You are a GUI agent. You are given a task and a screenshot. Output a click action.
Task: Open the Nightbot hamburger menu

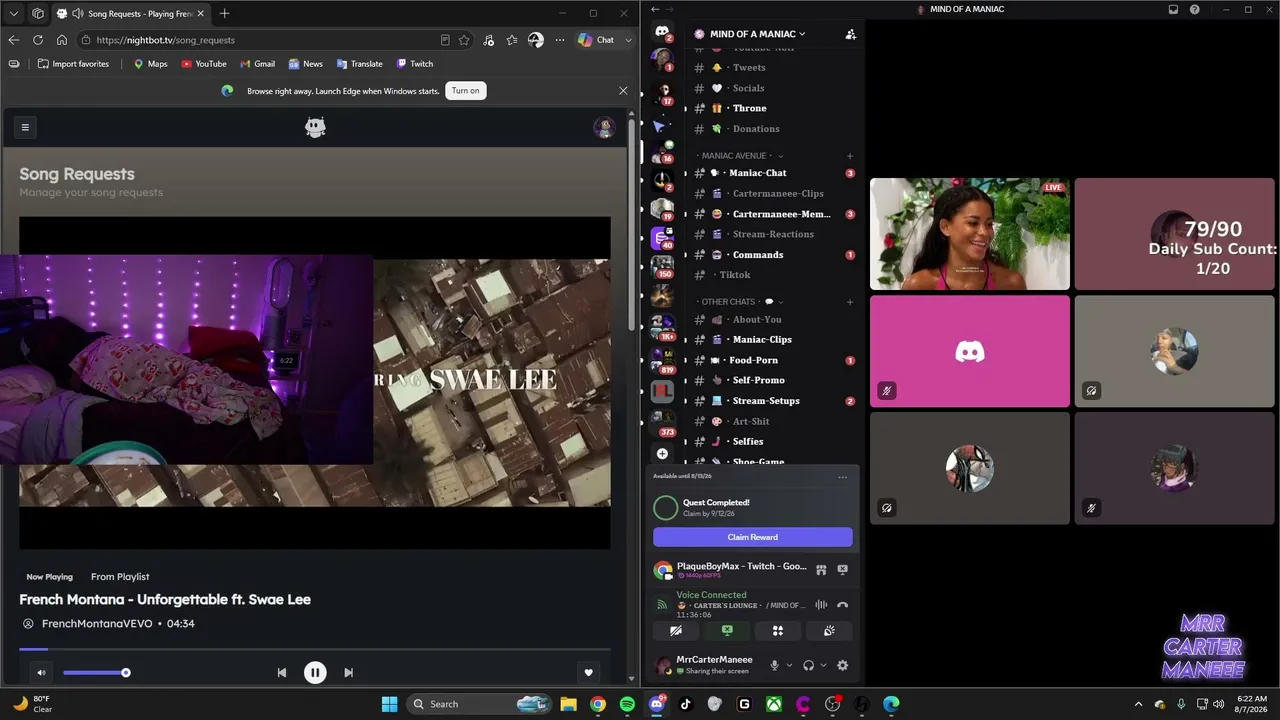point(25,127)
